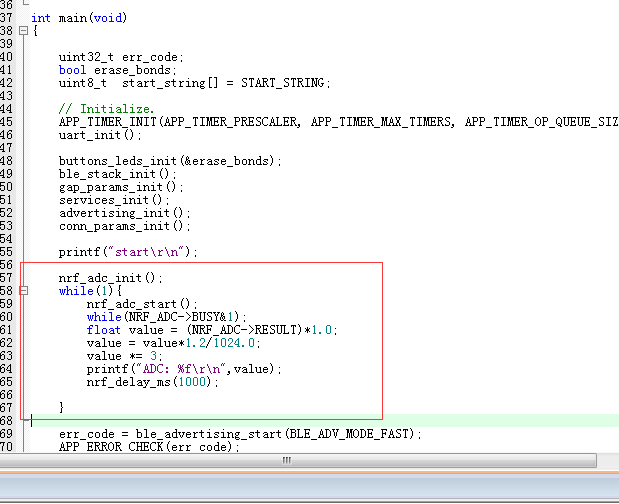Click 'bool erase_bonds;' line
This screenshot has width=619, height=504.
[118, 70]
